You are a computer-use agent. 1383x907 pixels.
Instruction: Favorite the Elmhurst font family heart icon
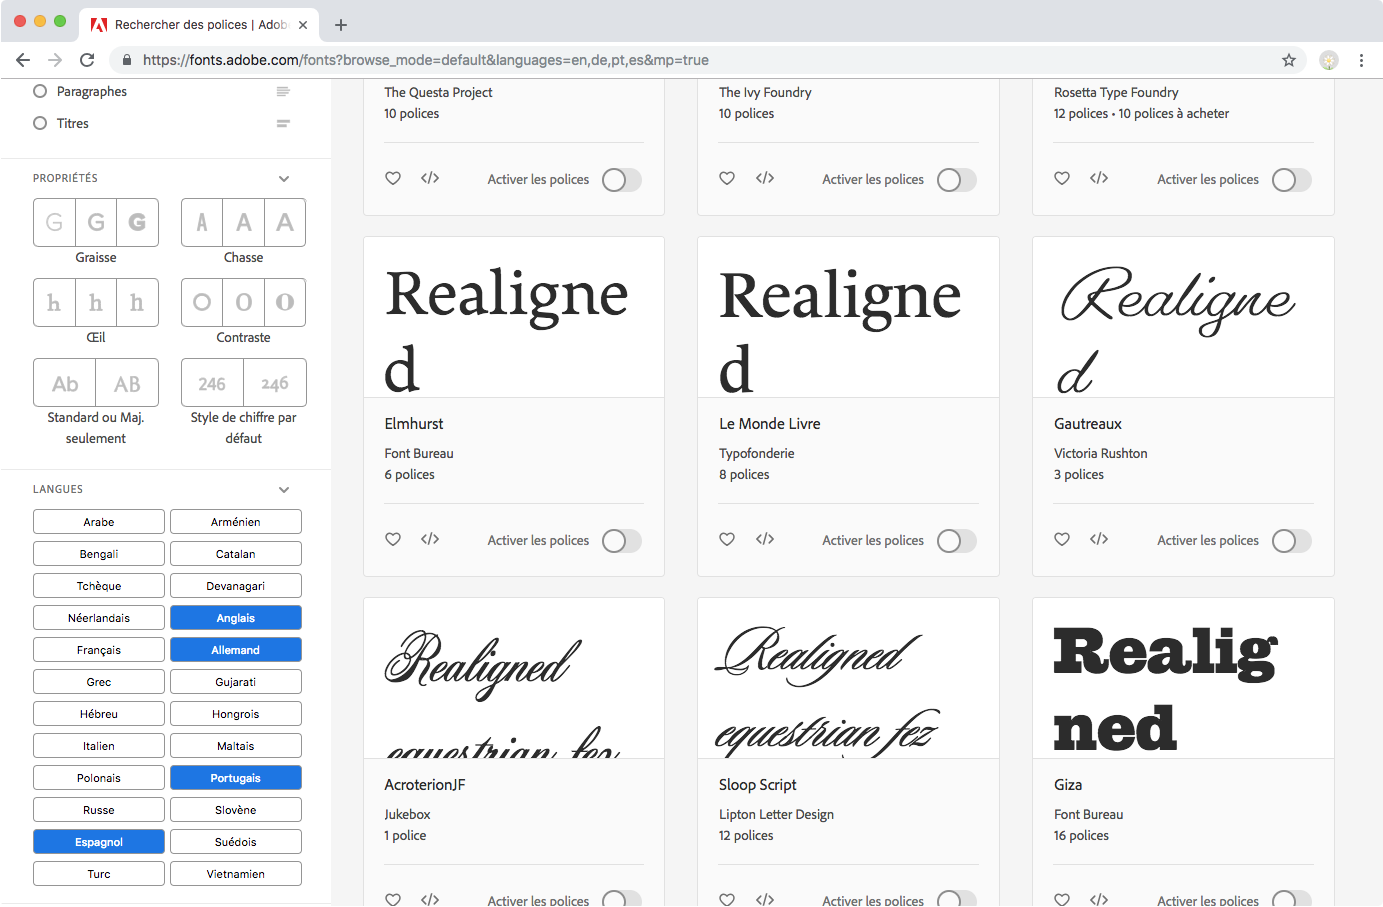click(393, 539)
